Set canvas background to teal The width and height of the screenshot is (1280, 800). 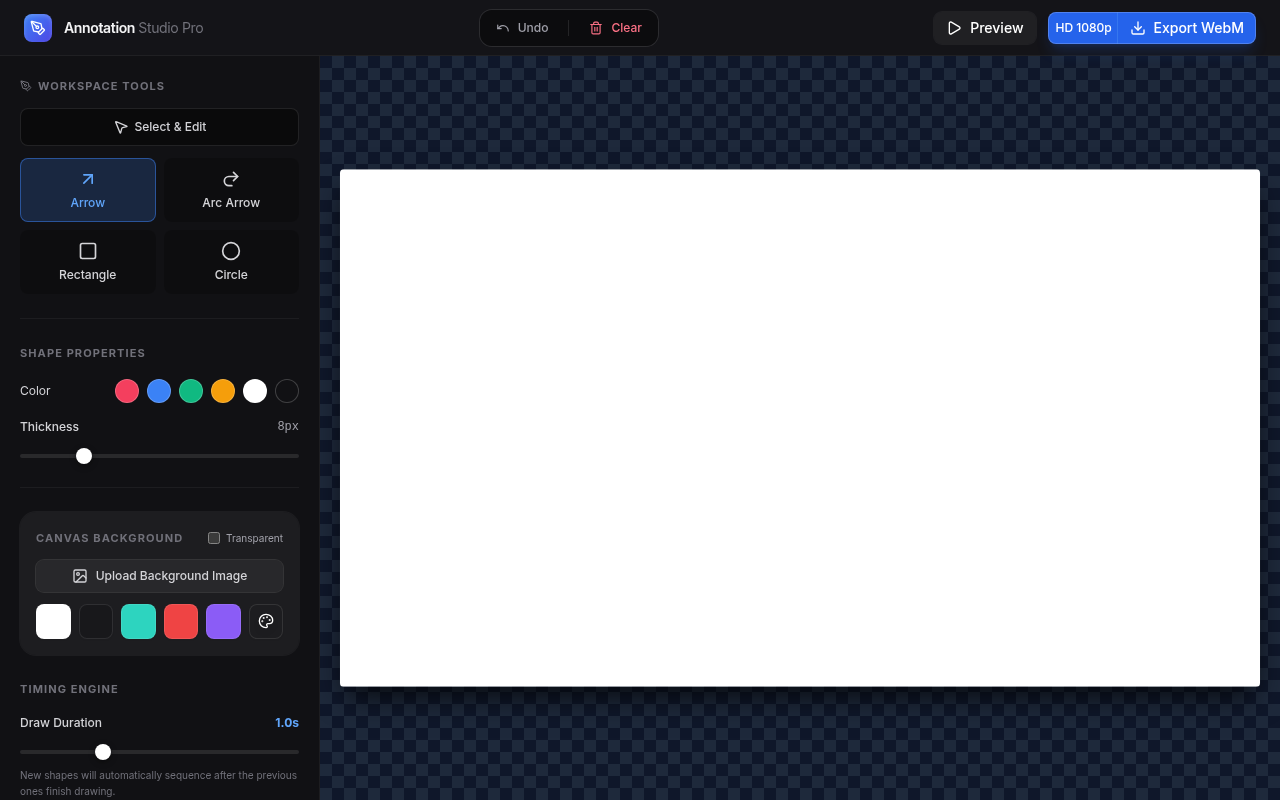click(138, 621)
